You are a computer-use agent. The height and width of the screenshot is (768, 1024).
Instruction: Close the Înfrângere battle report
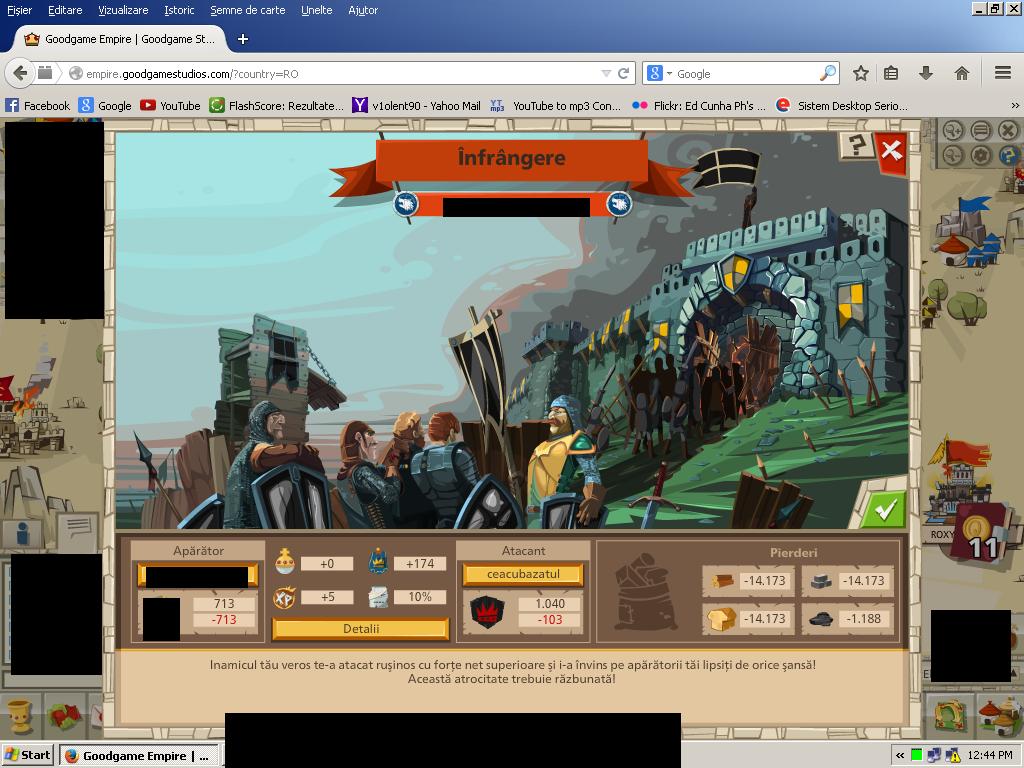[x=891, y=152]
